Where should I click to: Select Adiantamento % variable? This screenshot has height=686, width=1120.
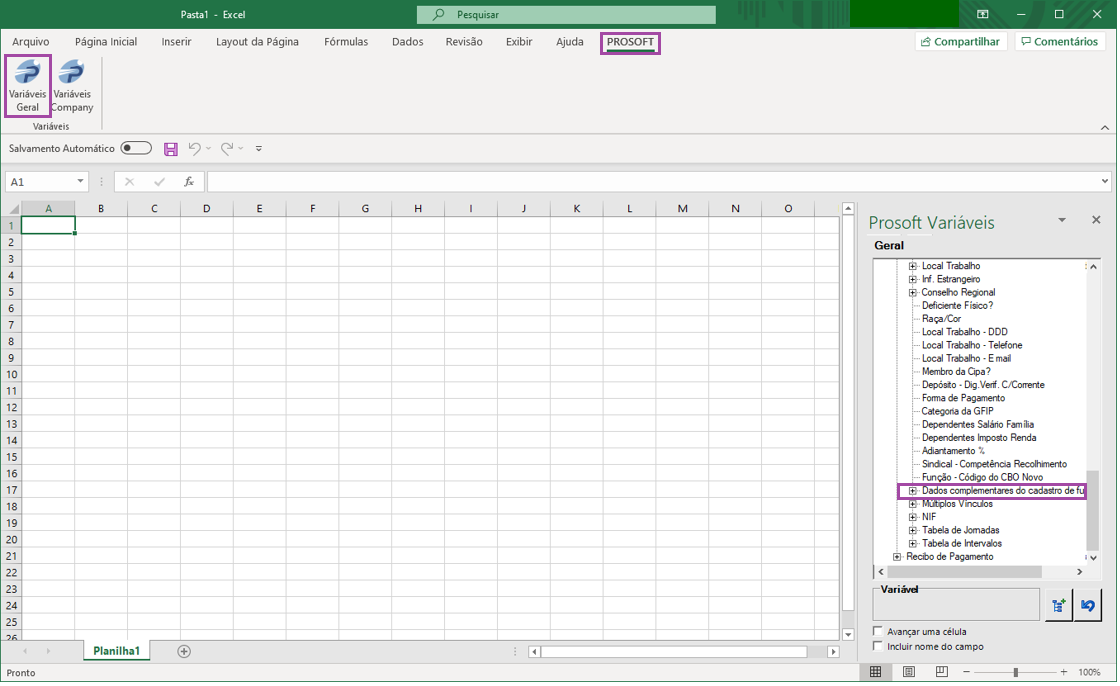[953, 451]
